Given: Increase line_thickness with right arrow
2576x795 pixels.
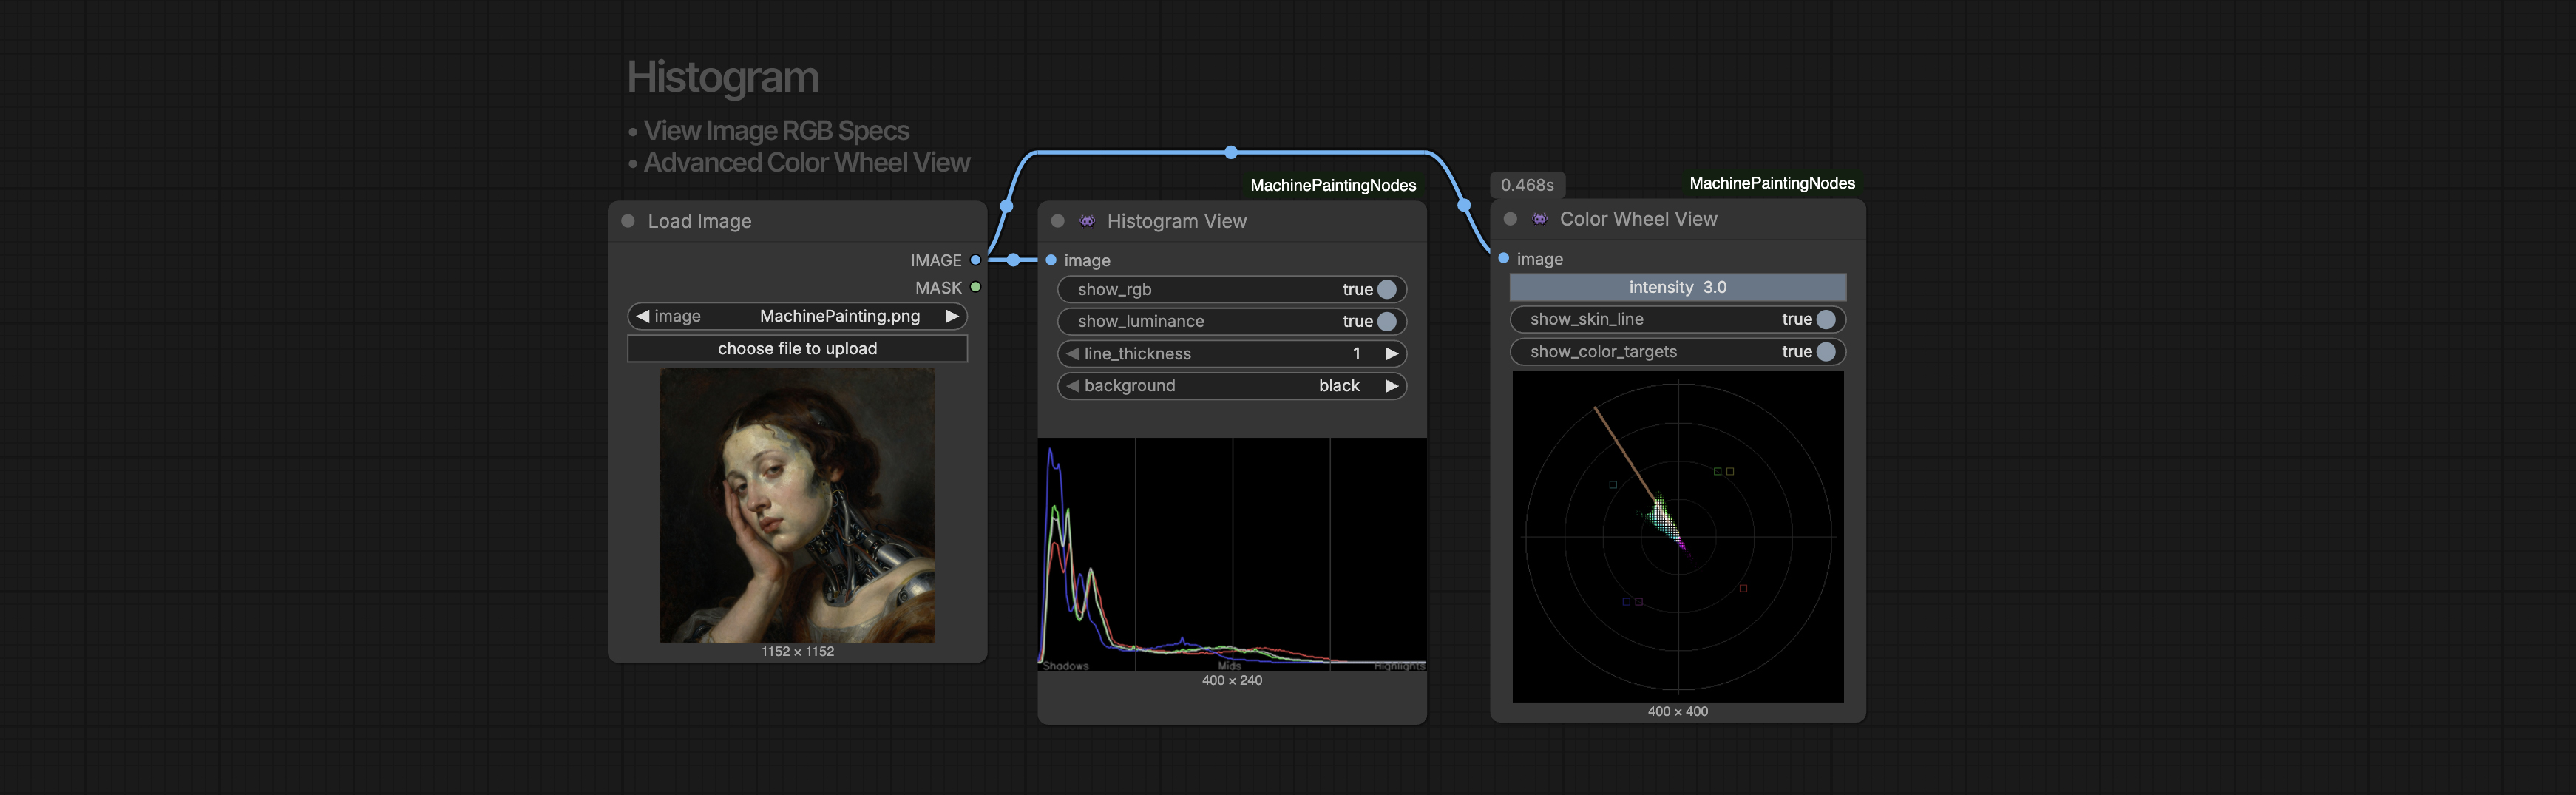Looking at the screenshot, I should (1391, 353).
